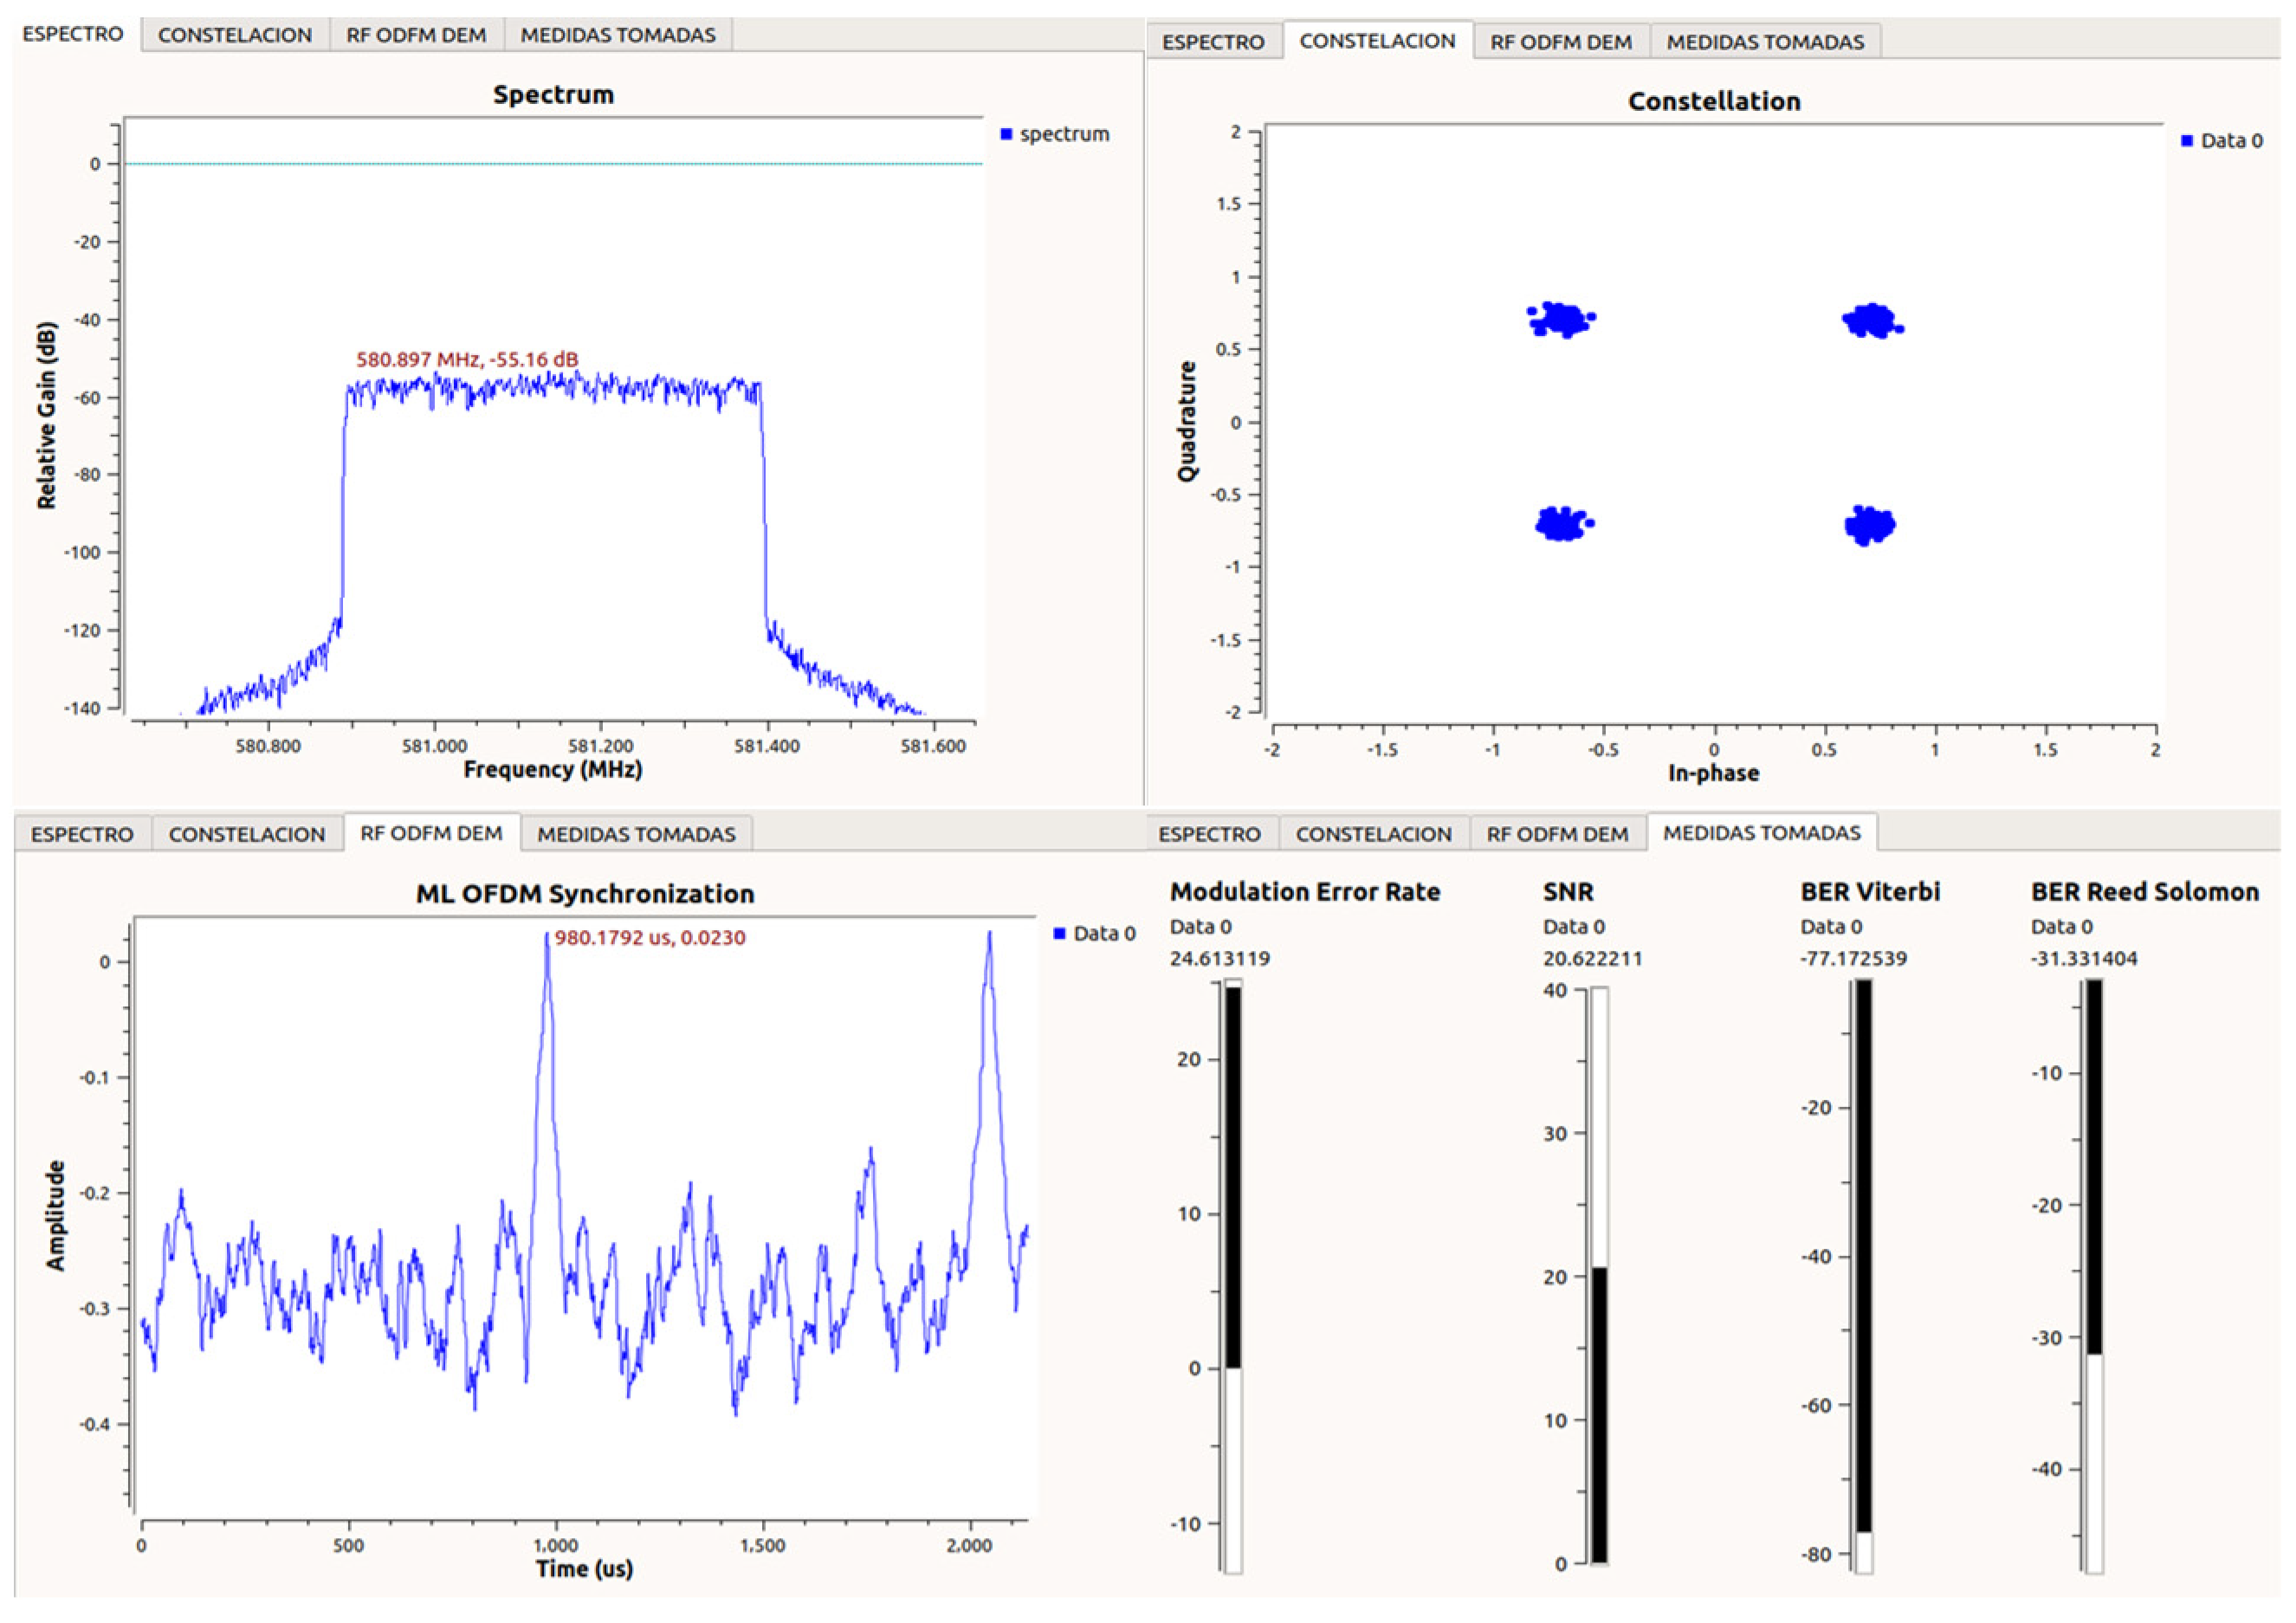This screenshot has height=1623, width=2296.
Task: Click the ML OFDM Synchronization Data 0 legend
Action: [x=1094, y=933]
